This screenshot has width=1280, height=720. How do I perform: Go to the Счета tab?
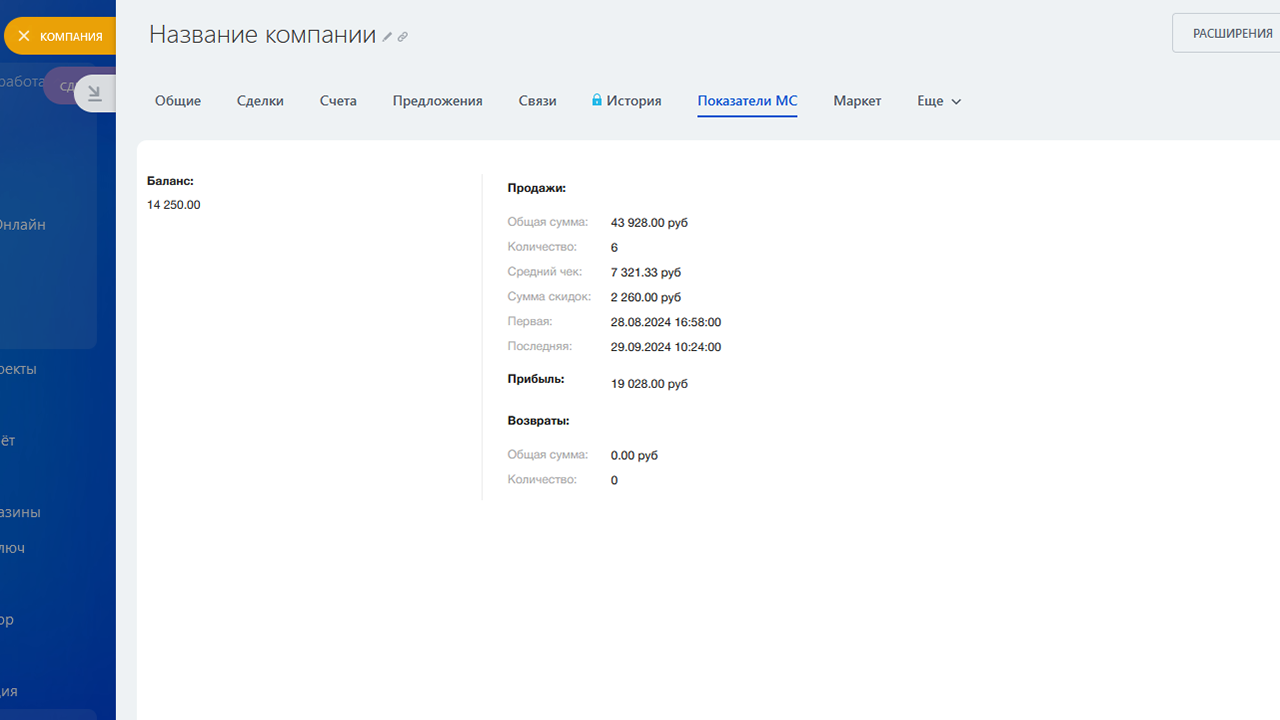(338, 101)
